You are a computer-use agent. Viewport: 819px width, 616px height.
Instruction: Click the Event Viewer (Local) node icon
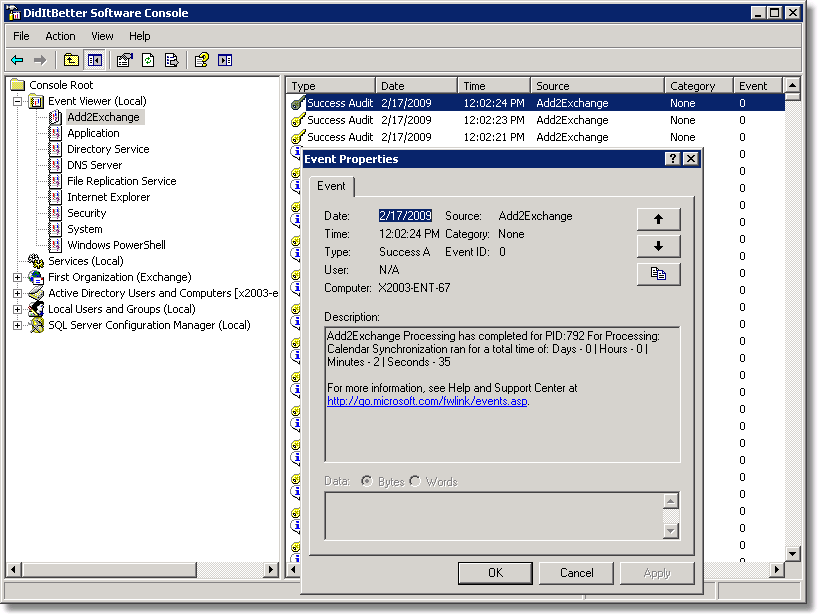point(36,101)
